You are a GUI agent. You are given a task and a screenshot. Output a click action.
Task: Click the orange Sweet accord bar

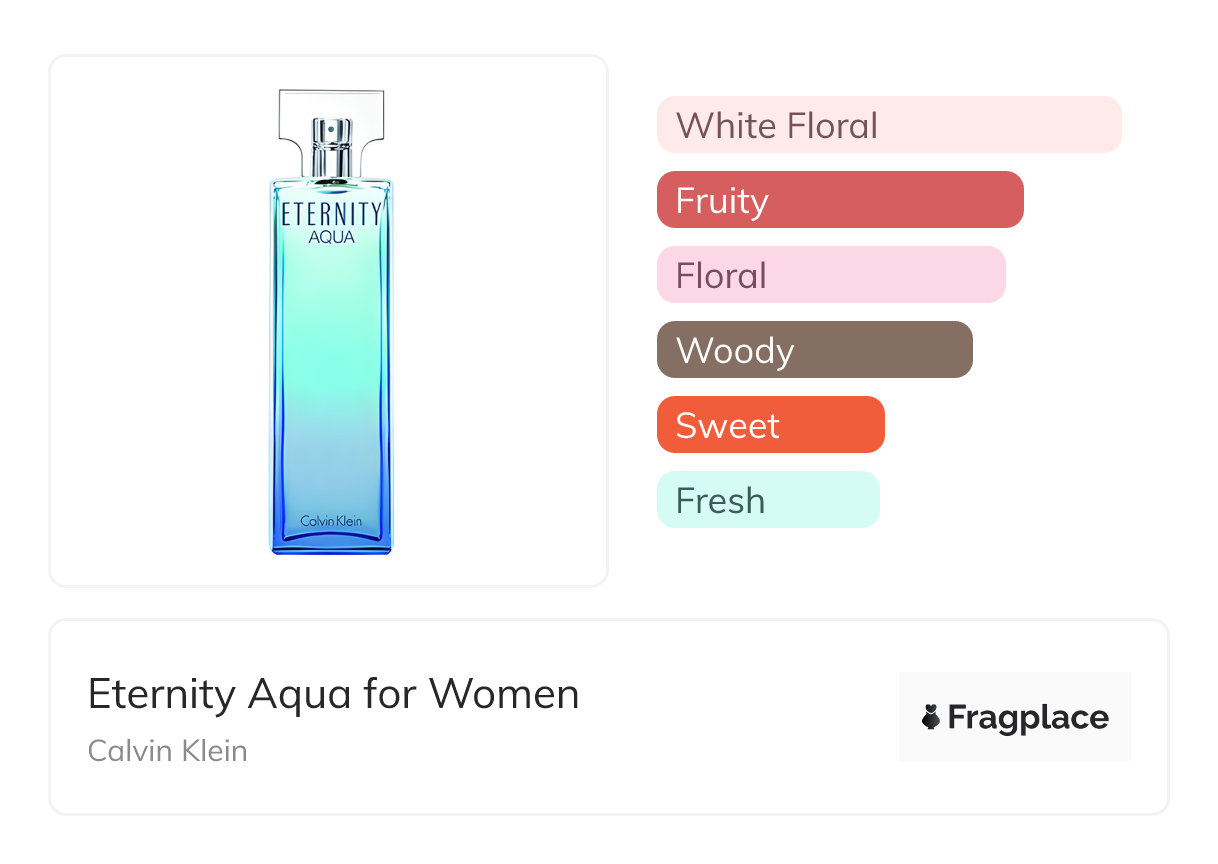coord(770,425)
